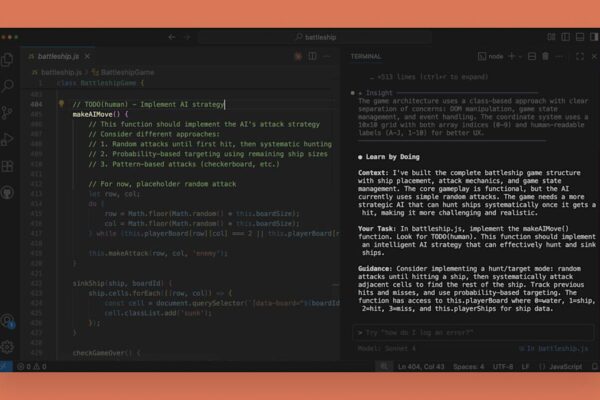Open the launch profile dropdown arrow beside plus

[520, 57]
